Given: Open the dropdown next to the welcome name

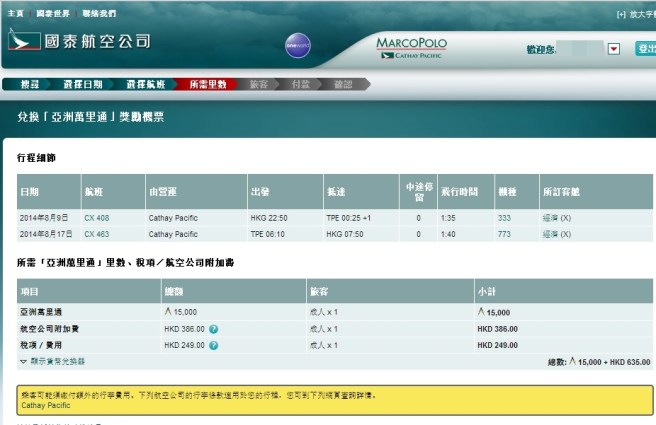Looking at the screenshot, I should (x=614, y=48).
